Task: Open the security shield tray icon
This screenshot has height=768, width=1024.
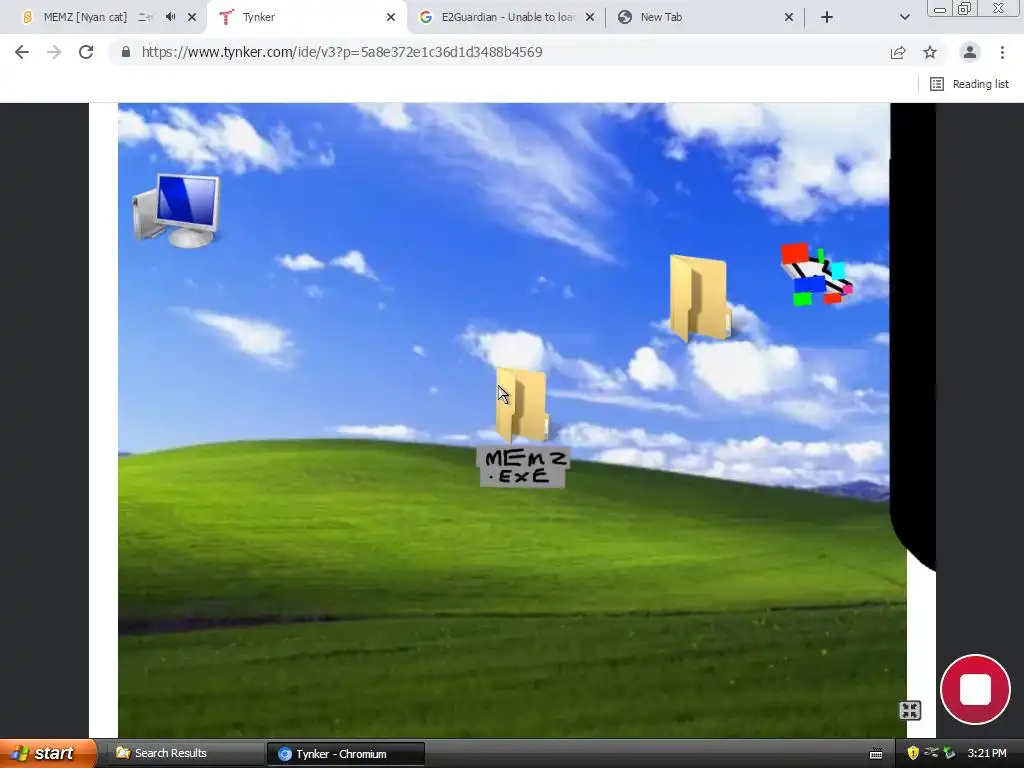Action: (x=912, y=753)
